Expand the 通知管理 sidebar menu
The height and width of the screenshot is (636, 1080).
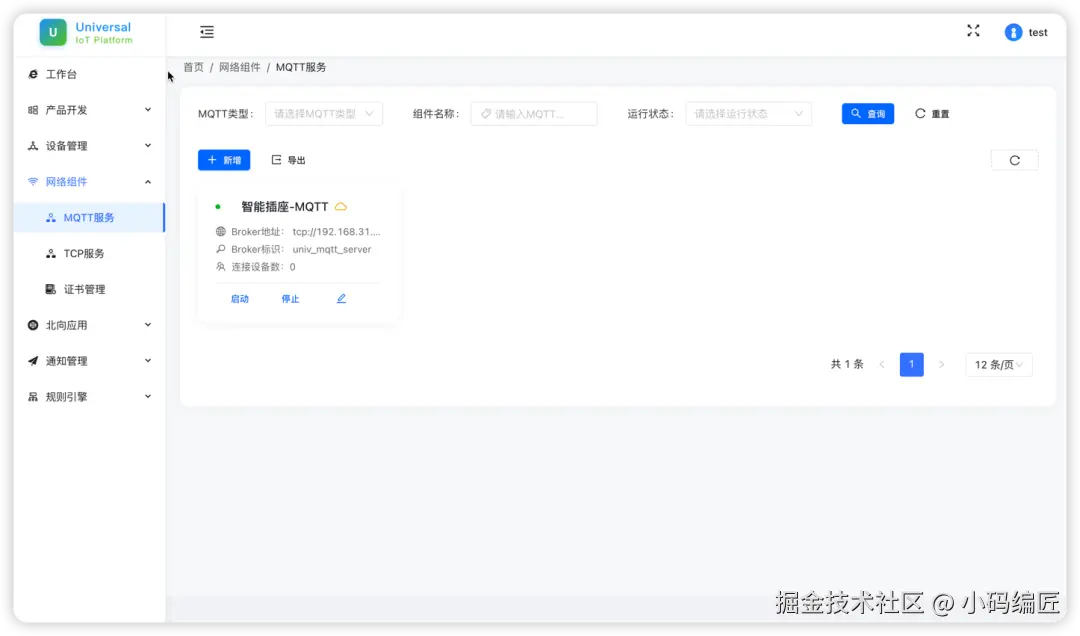[90, 361]
